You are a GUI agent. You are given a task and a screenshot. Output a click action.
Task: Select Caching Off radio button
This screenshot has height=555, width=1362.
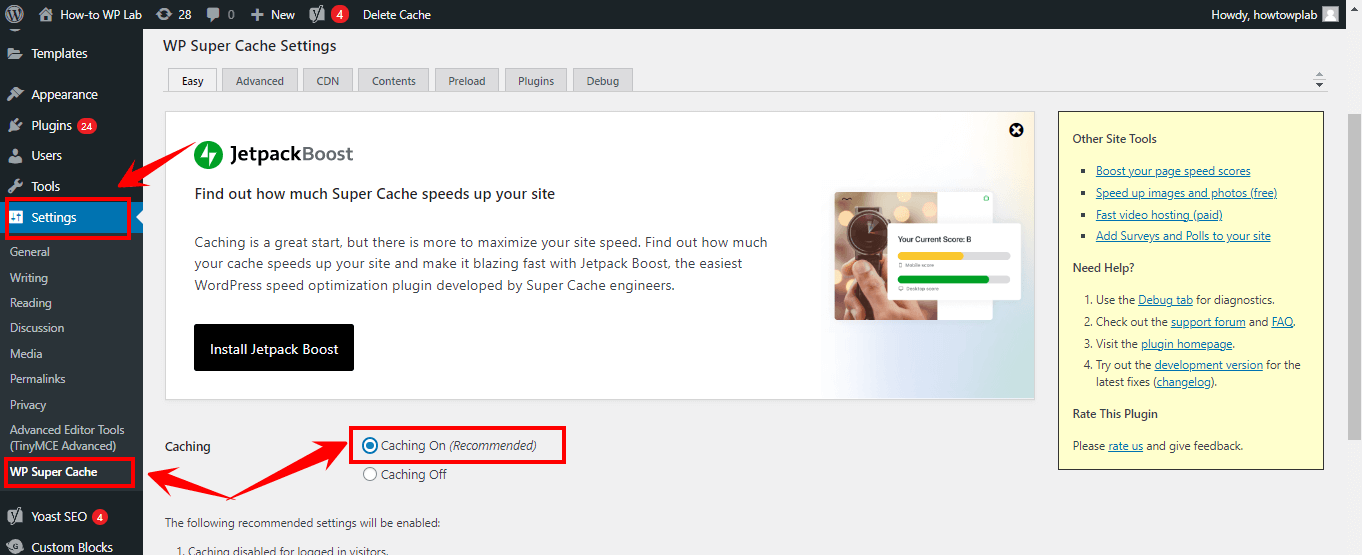tap(370, 474)
